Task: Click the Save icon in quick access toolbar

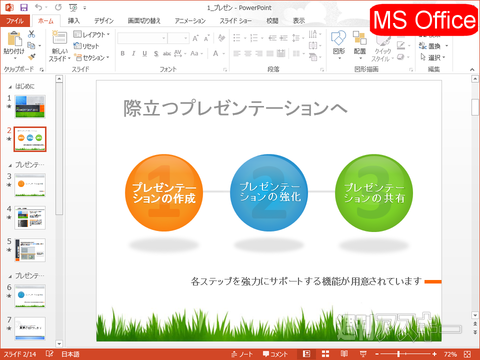Action: point(23,7)
